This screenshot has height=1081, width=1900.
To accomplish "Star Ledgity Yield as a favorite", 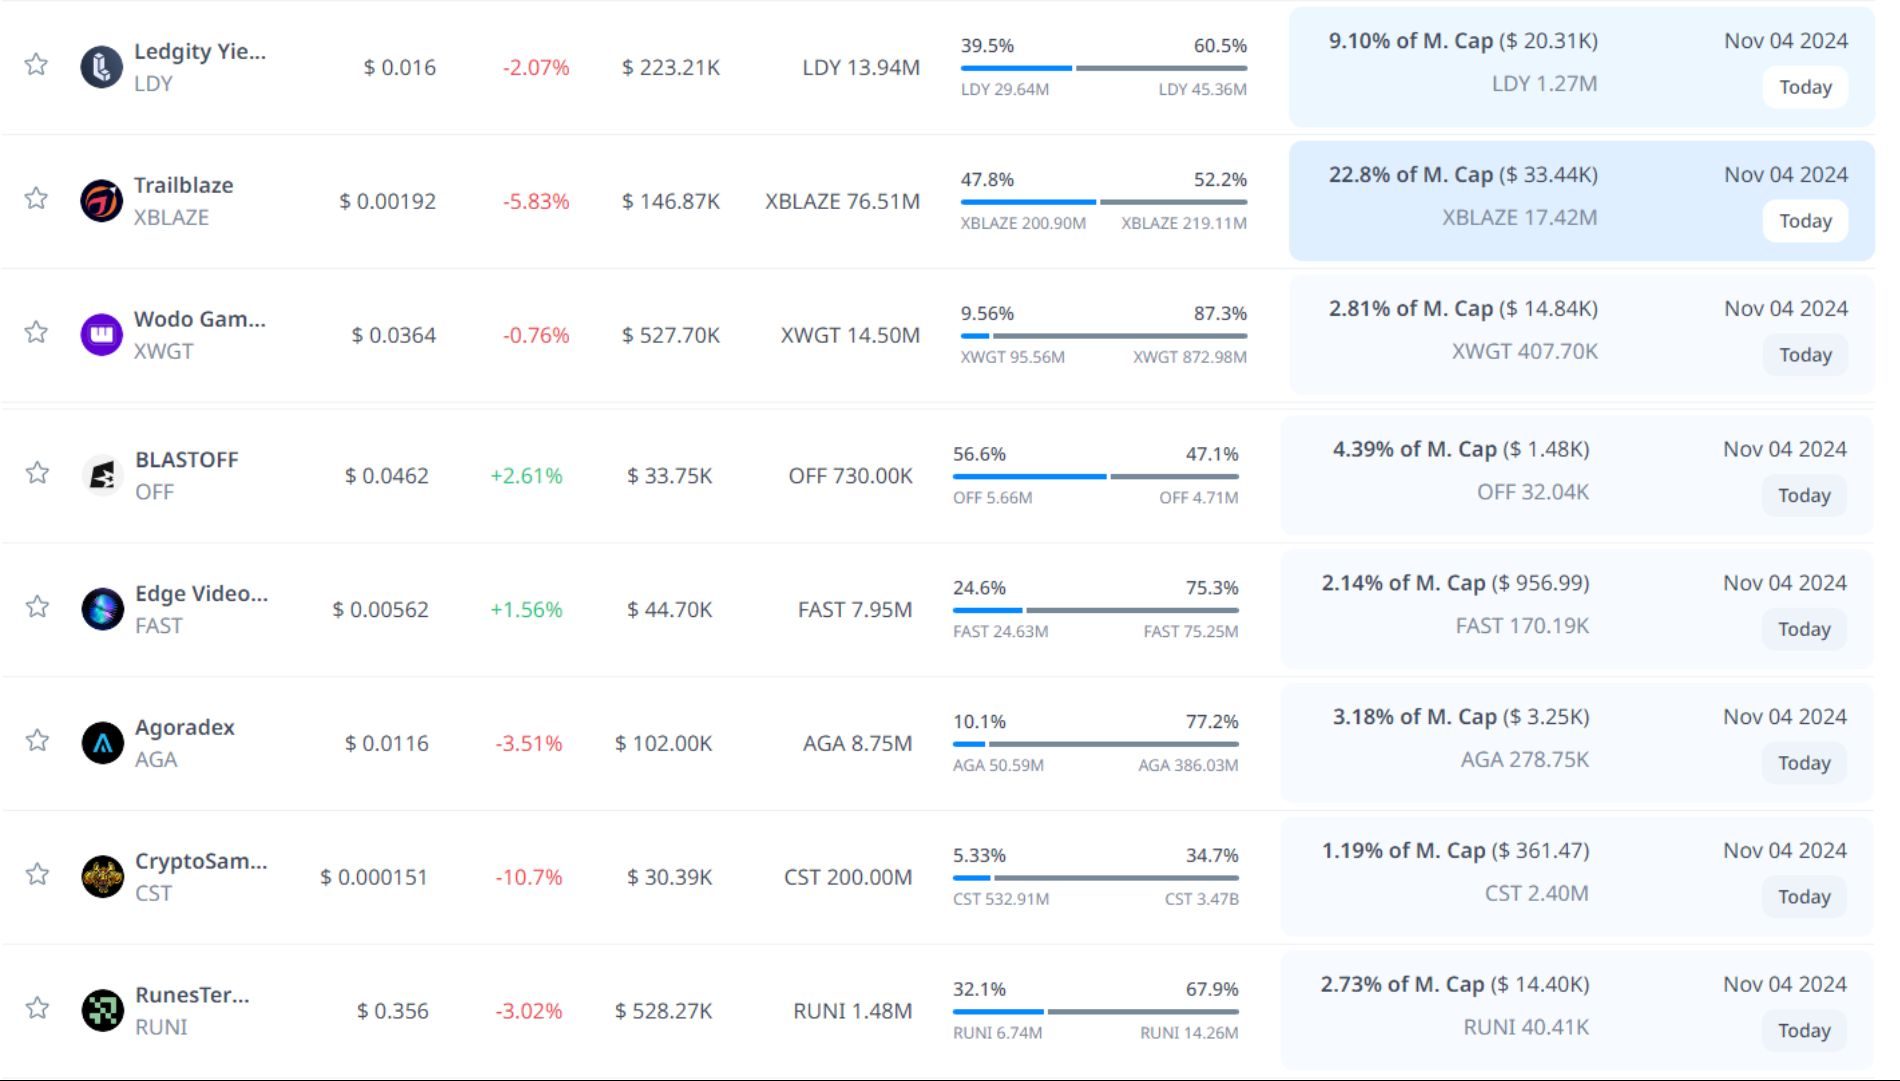I will (x=36, y=65).
